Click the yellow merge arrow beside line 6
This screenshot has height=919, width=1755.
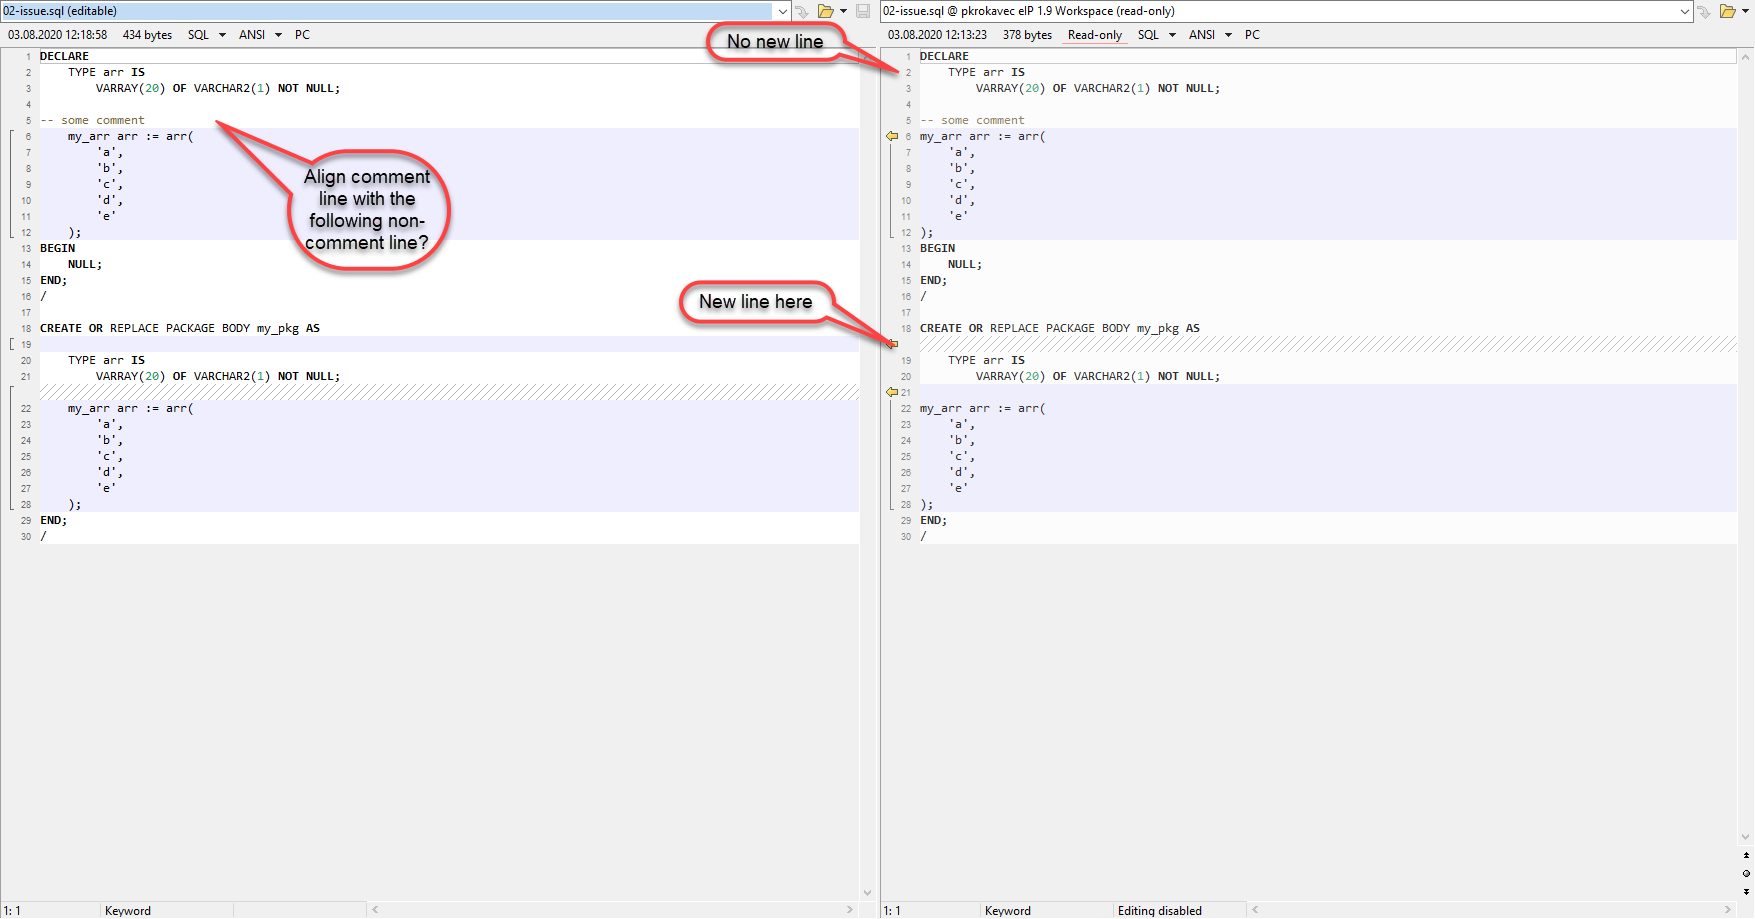coord(891,136)
